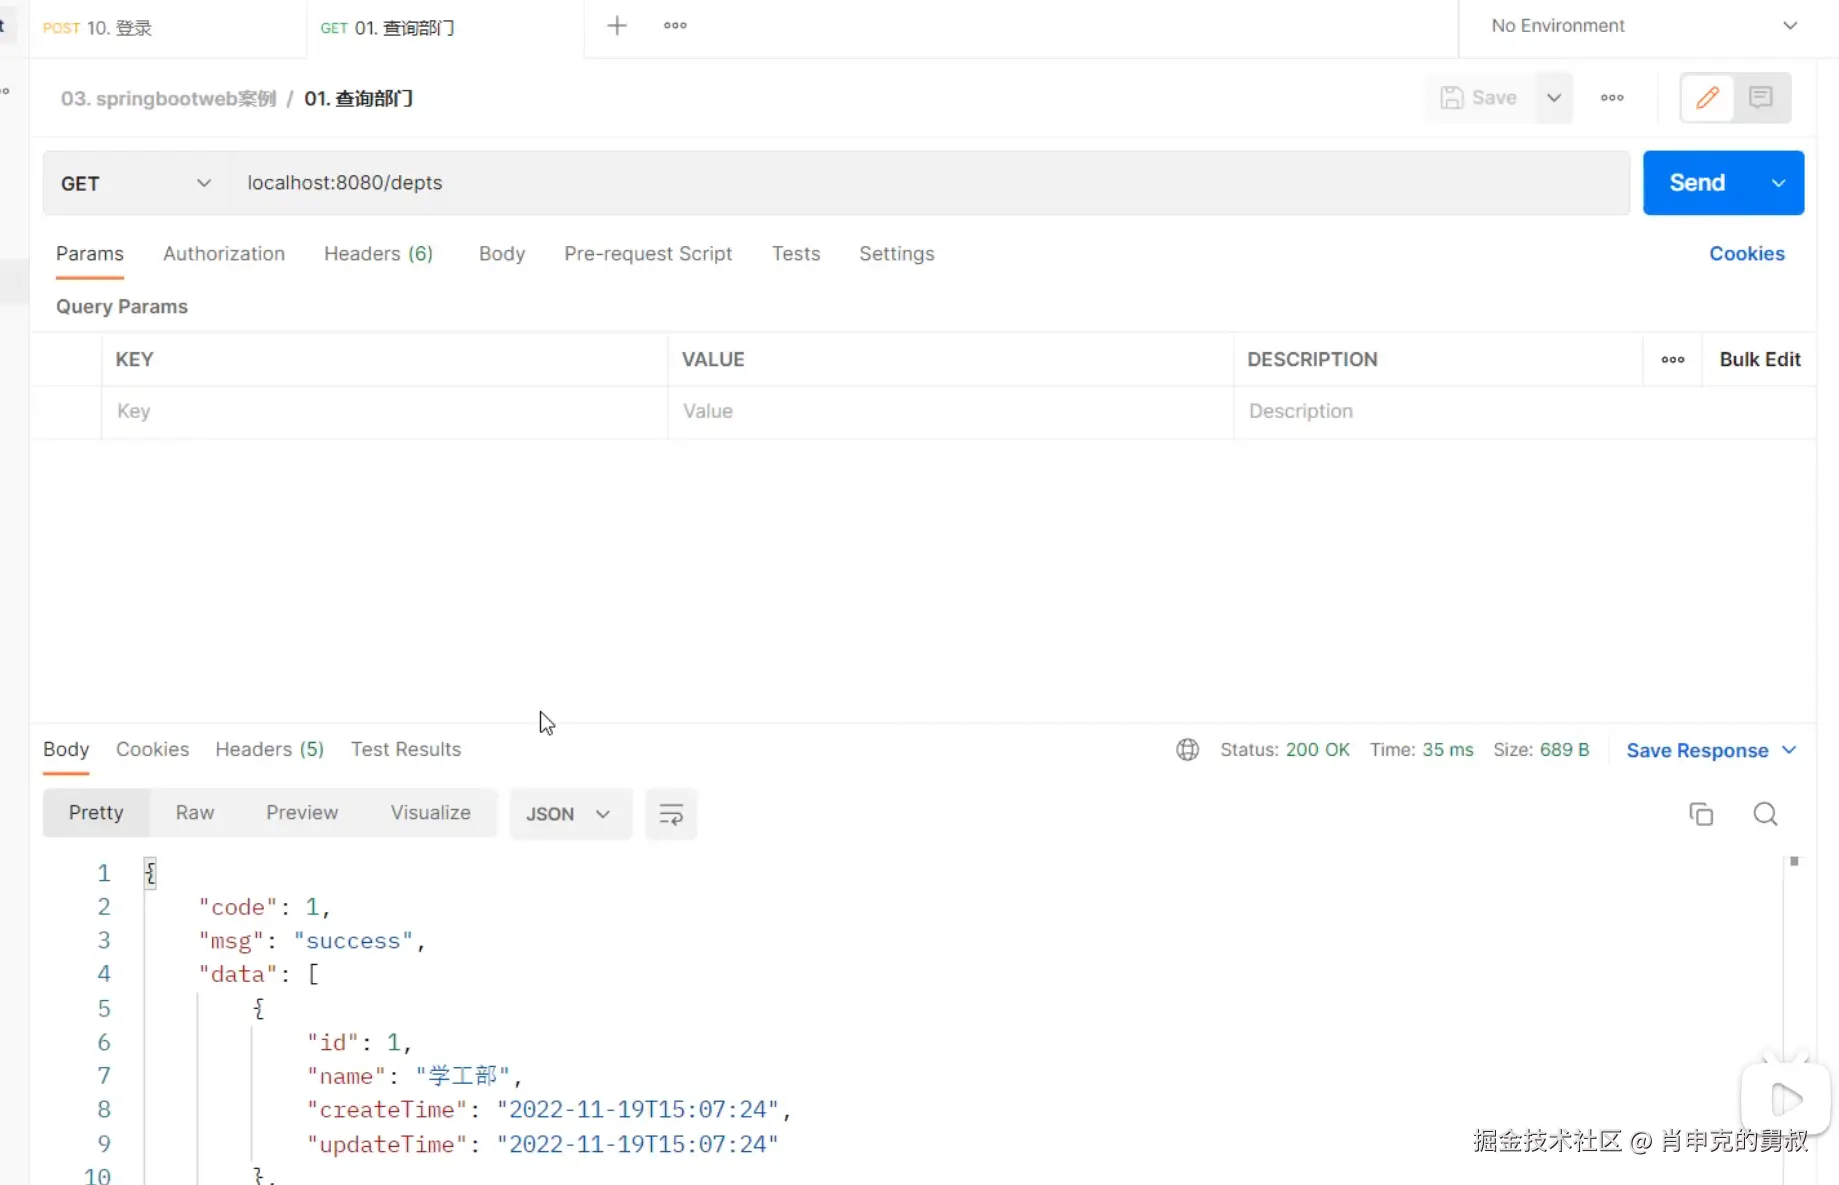This screenshot has height=1185, width=1839.
Task: Expand the GET method dropdown
Action: (136, 183)
